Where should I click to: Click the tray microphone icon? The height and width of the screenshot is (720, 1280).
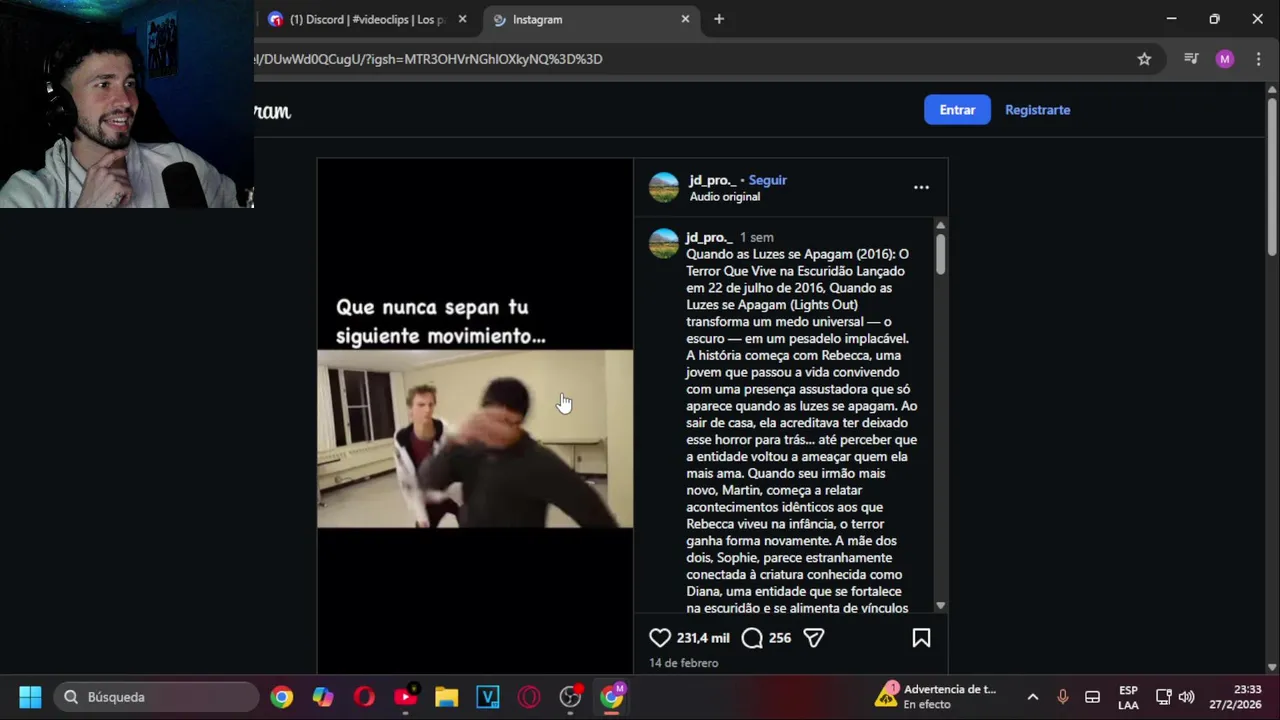[x=1063, y=697]
